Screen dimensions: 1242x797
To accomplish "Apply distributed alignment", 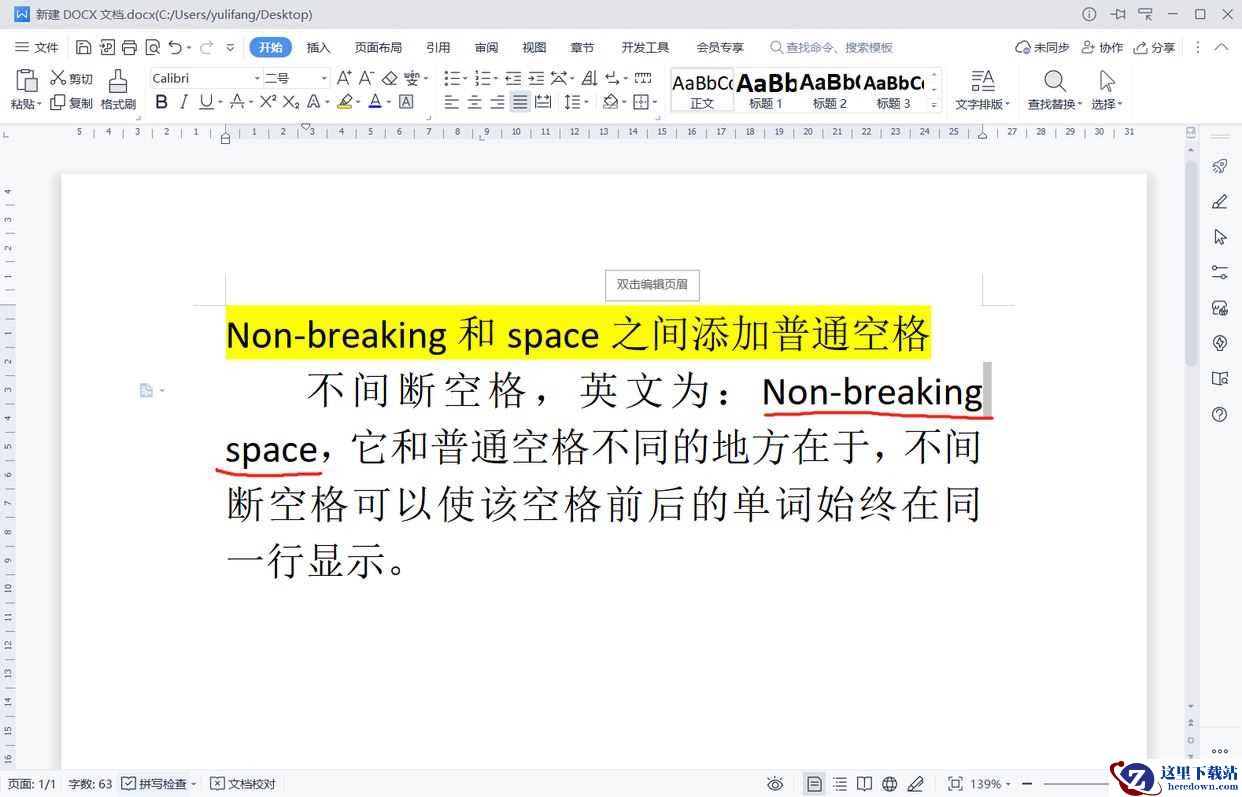I will pos(543,102).
